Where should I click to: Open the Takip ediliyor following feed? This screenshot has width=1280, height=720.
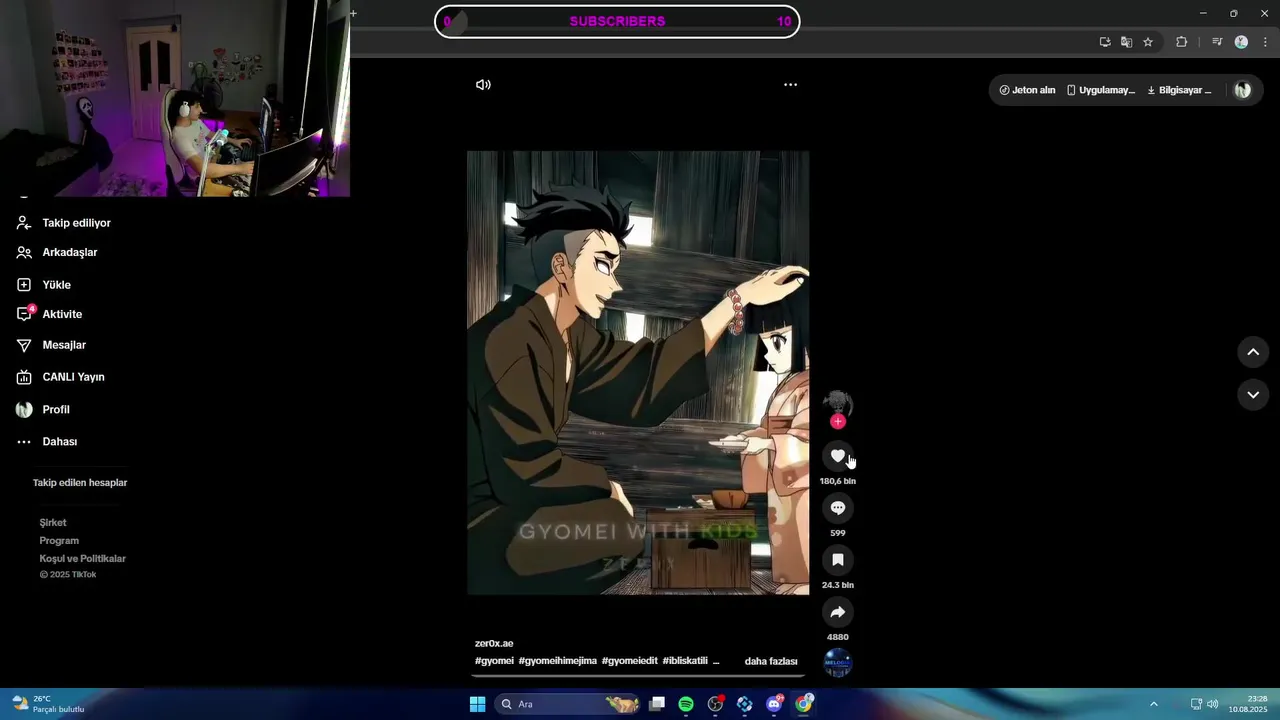tap(64, 223)
